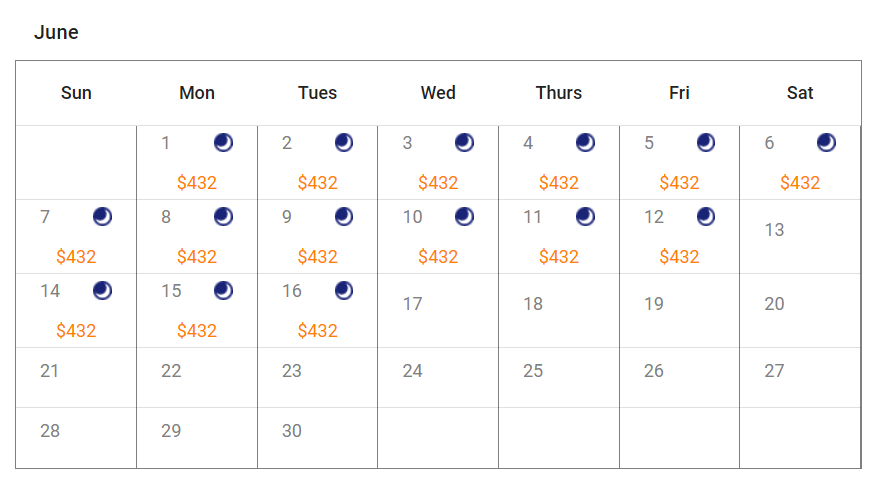
Task: Click the moon icon on June 10
Action: [465, 217]
